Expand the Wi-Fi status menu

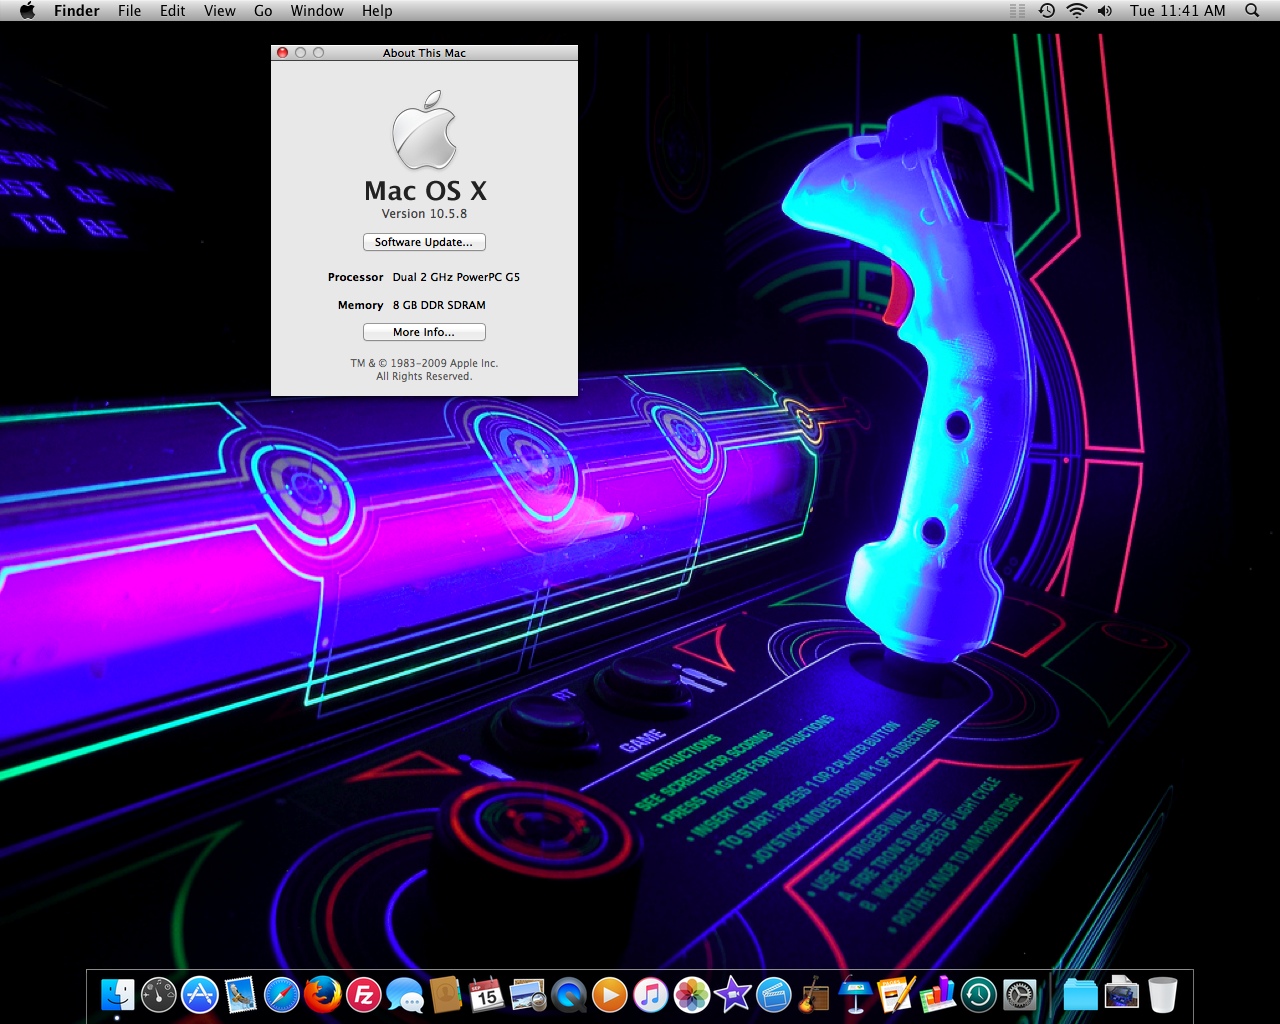pyautogui.click(x=1076, y=11)
